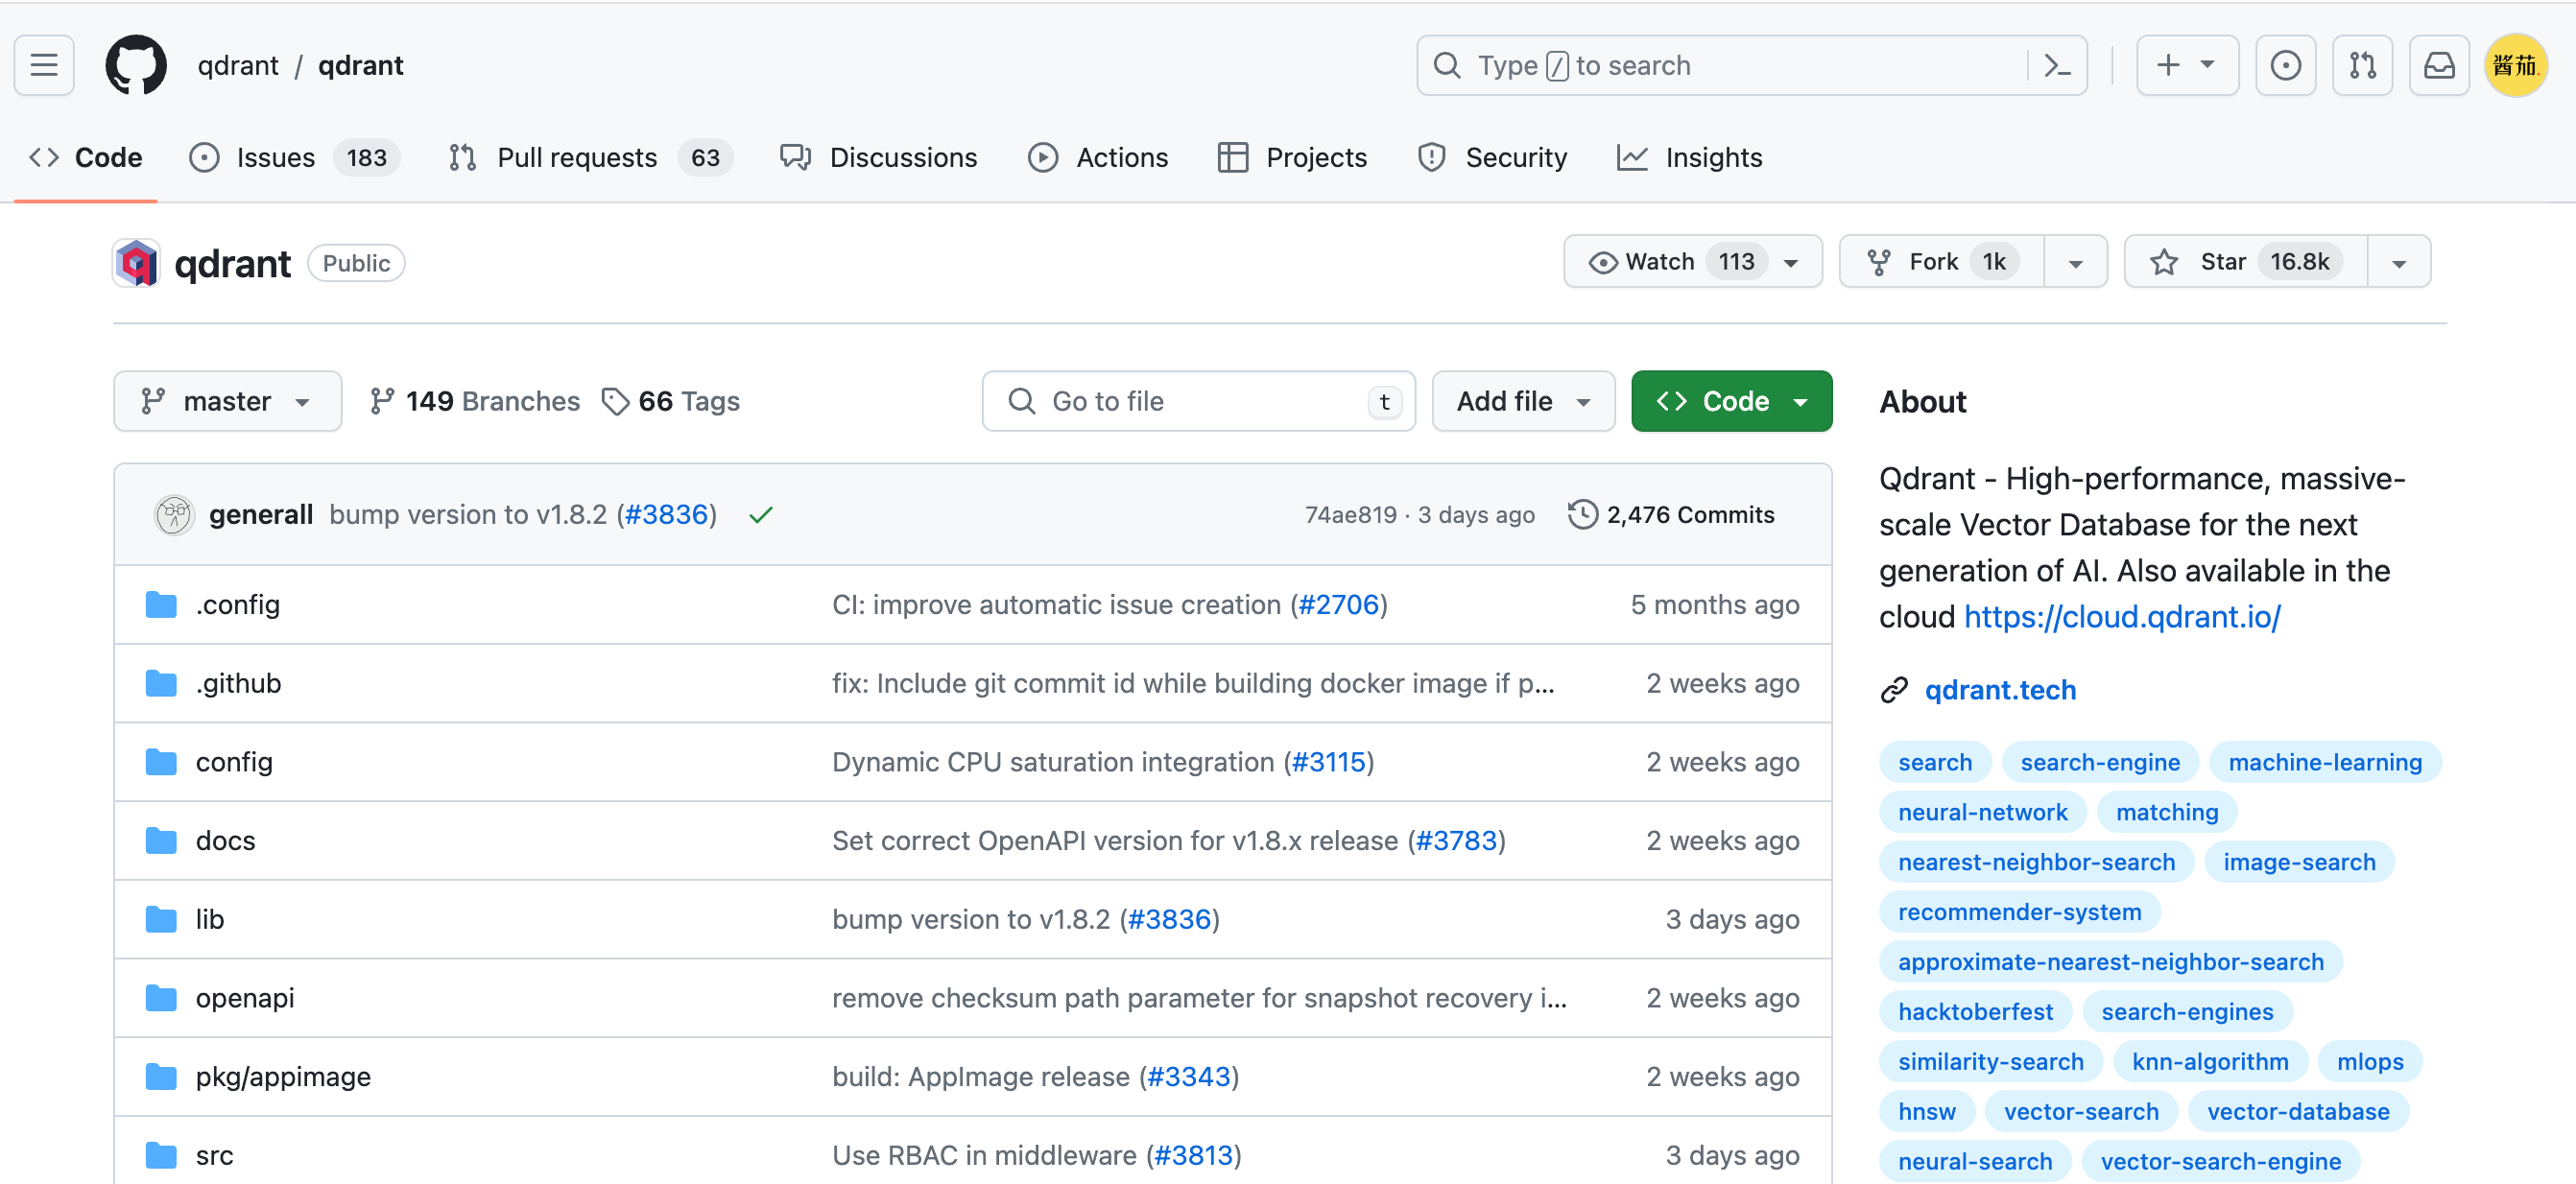Image resolution: width=2576 pixels, height=1184 pixels.
Task: Select the hacktoberfest topic tag
Action: point(1975,1011)
